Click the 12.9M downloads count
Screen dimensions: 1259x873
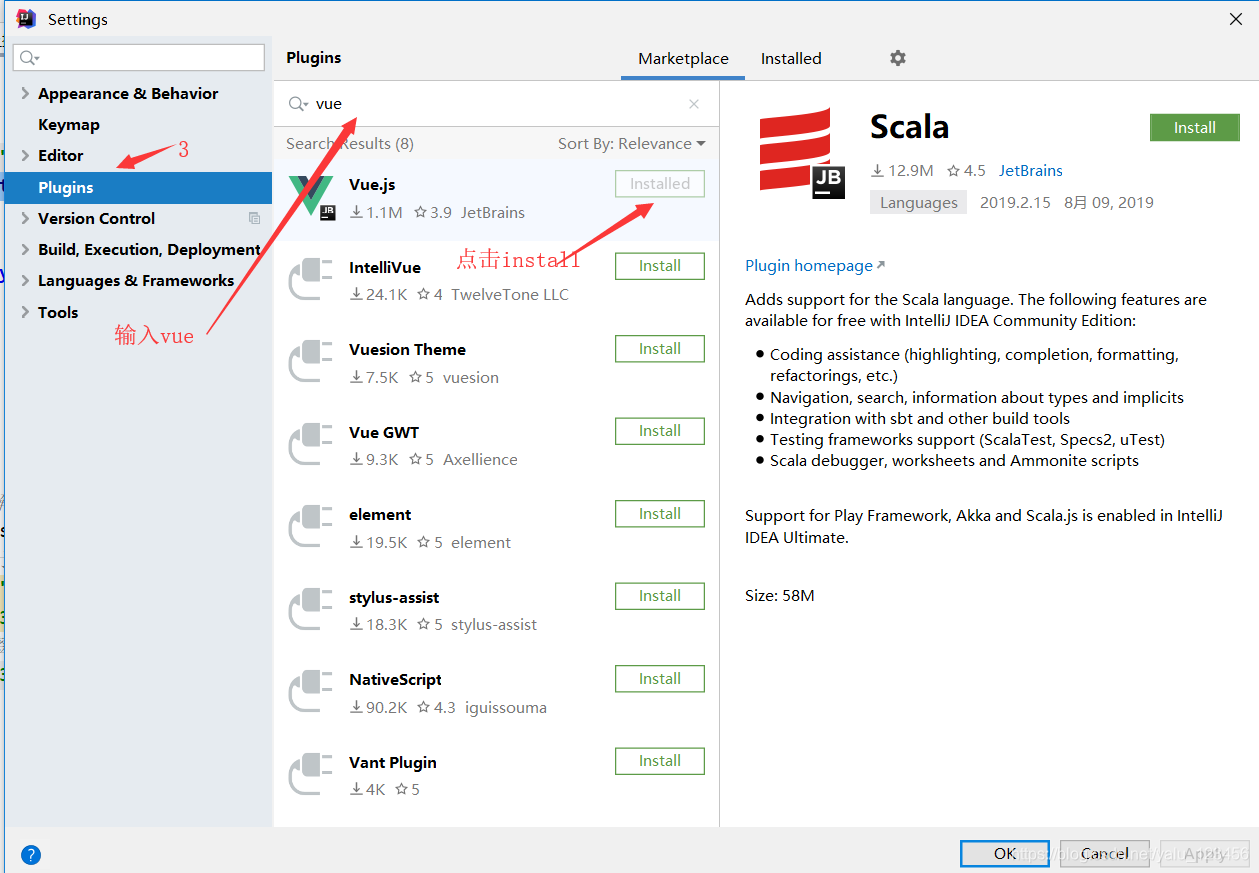tap(902, 171)
